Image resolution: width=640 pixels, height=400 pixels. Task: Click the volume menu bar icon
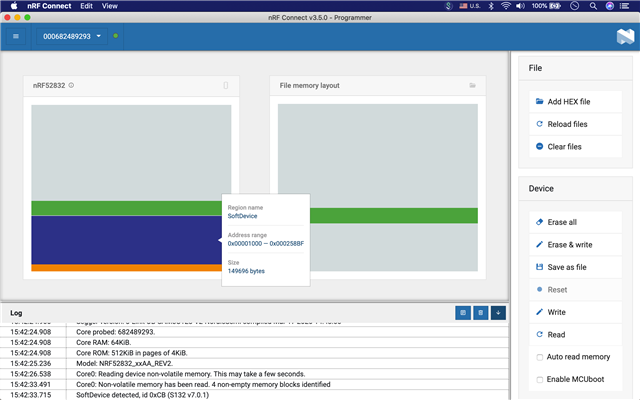click(520, 6)
